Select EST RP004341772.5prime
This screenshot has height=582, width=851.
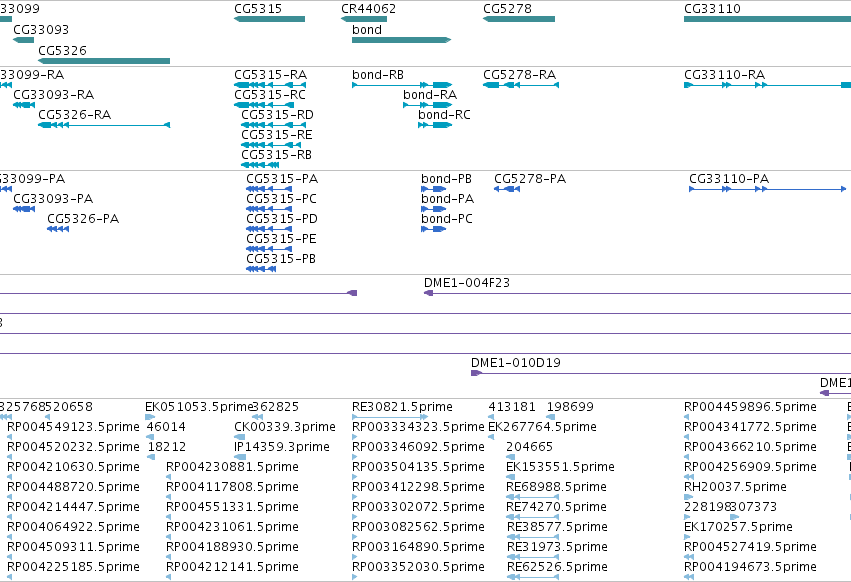coord(750,427)
